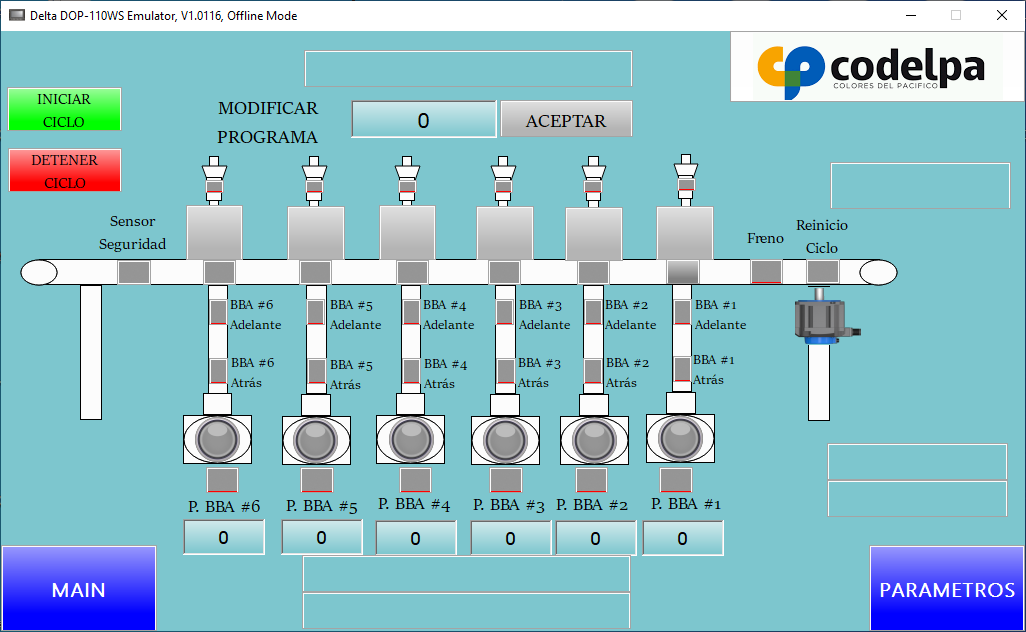
Task: Toggle the Sensor Seguridad indicator
Action: [134, 272]
